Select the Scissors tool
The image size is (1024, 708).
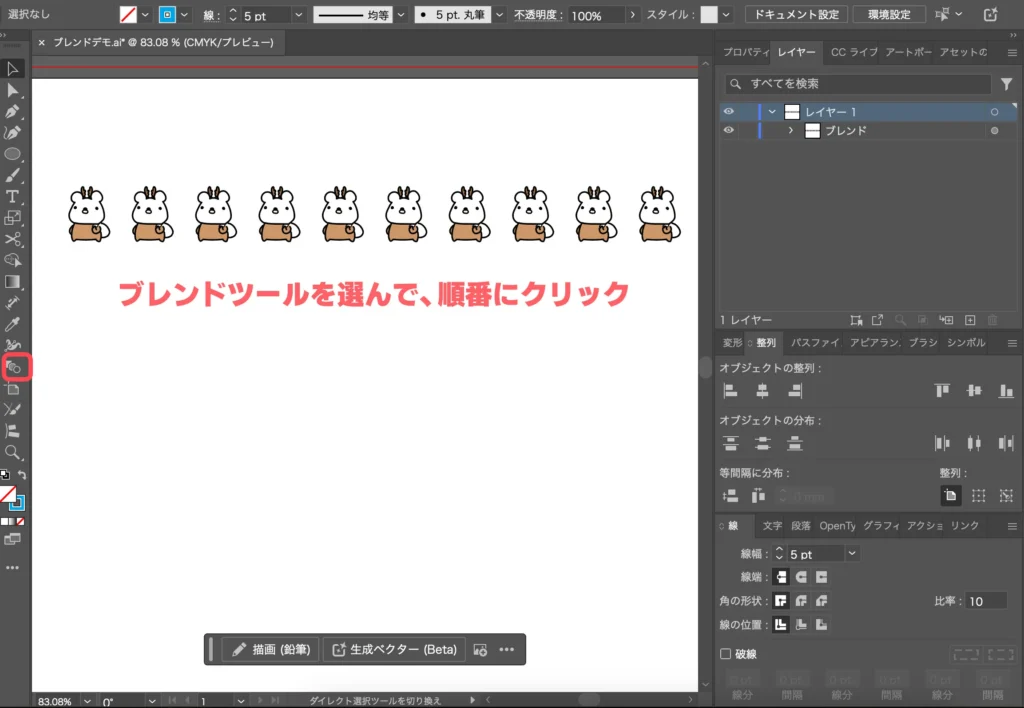[13, 239]
